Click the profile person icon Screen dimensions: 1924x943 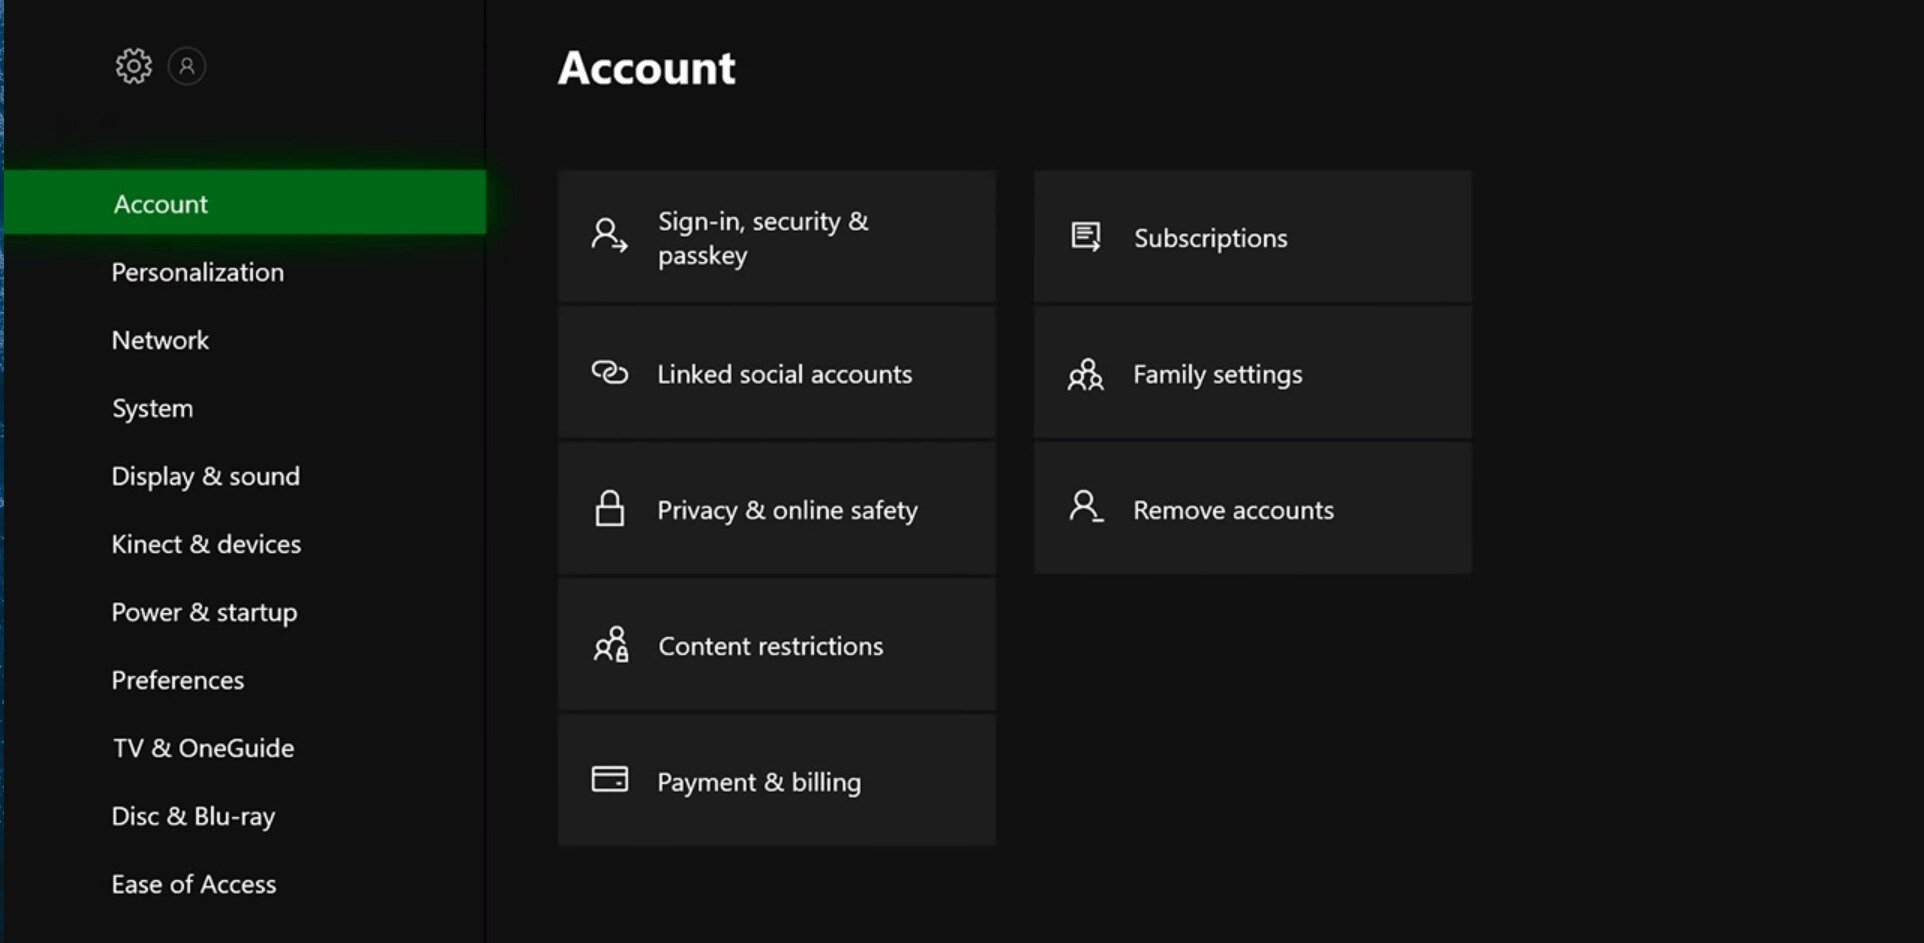(x=186, y=66)
